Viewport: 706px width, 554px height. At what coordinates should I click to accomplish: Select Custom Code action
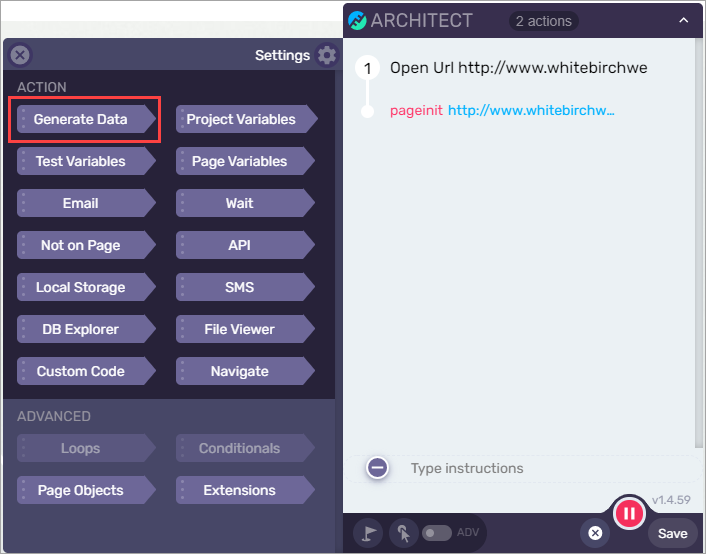pos(86,371)
